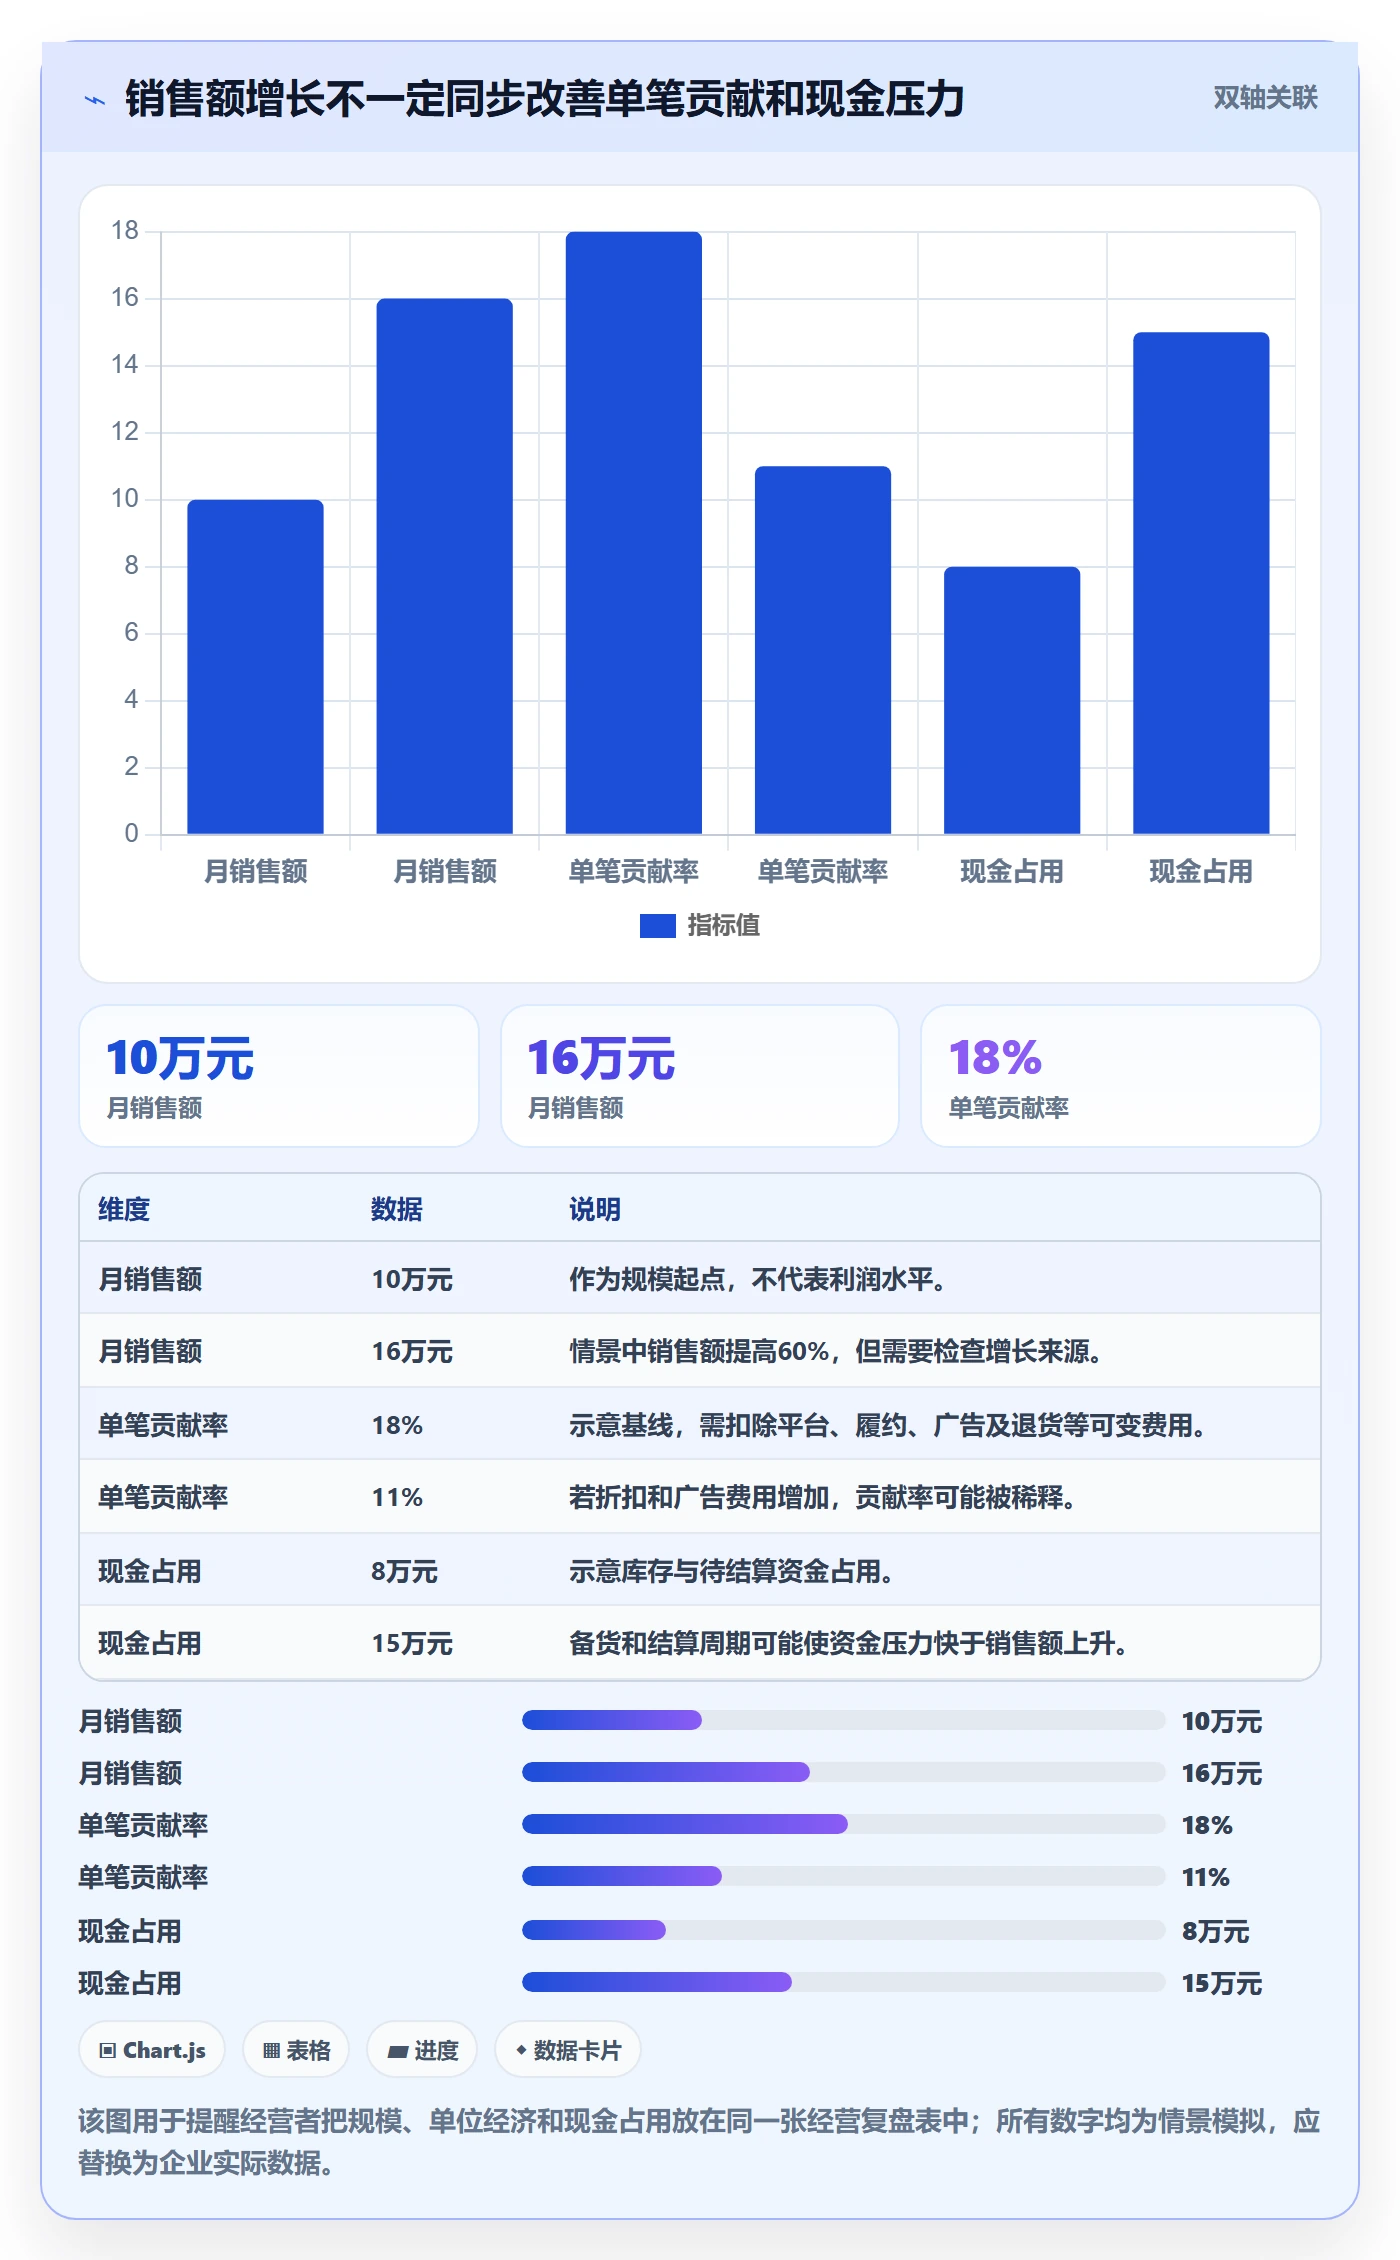Click the progress bar labeled 16万元
The height and width of the screenshot is (2260, 1400).
click(x=844, y=1772)
